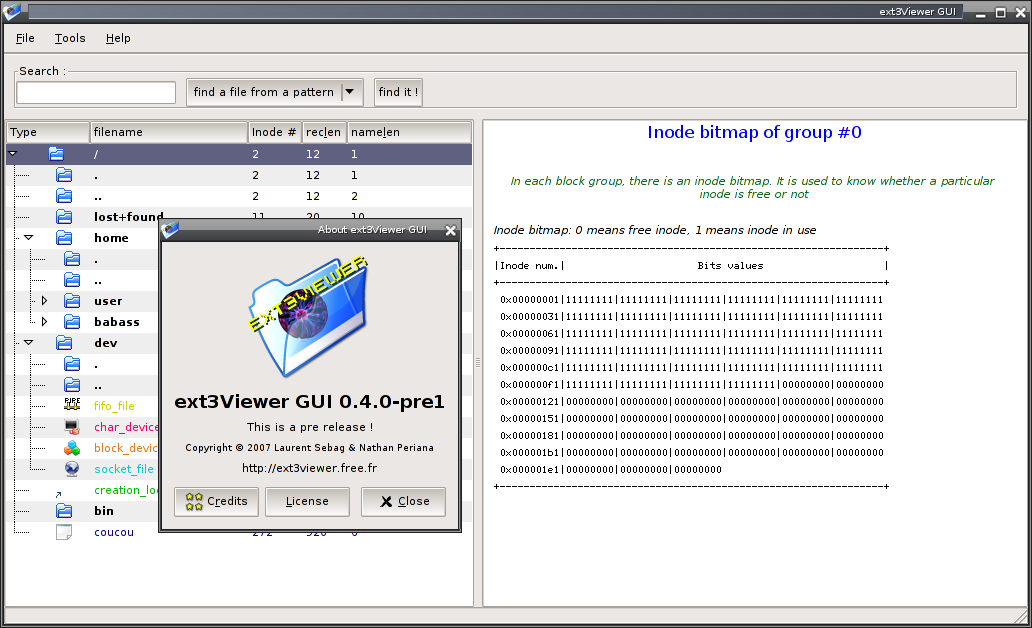This screenshot has width=1032, height=628.
Task: Click the Credits button in About dialog
Action: [217, 502]
